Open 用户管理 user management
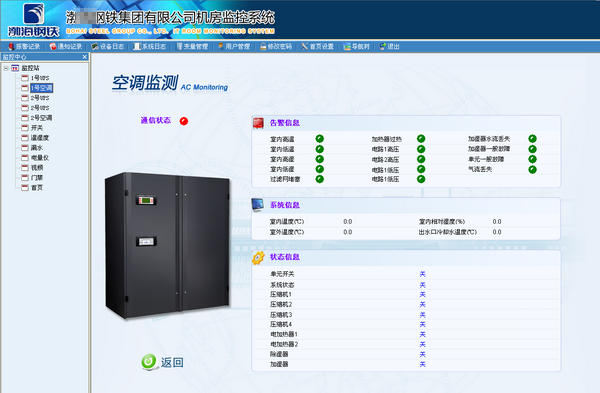The height and width of the screenshot is (393, 600). pyautogui.click(x=234, y=47)
